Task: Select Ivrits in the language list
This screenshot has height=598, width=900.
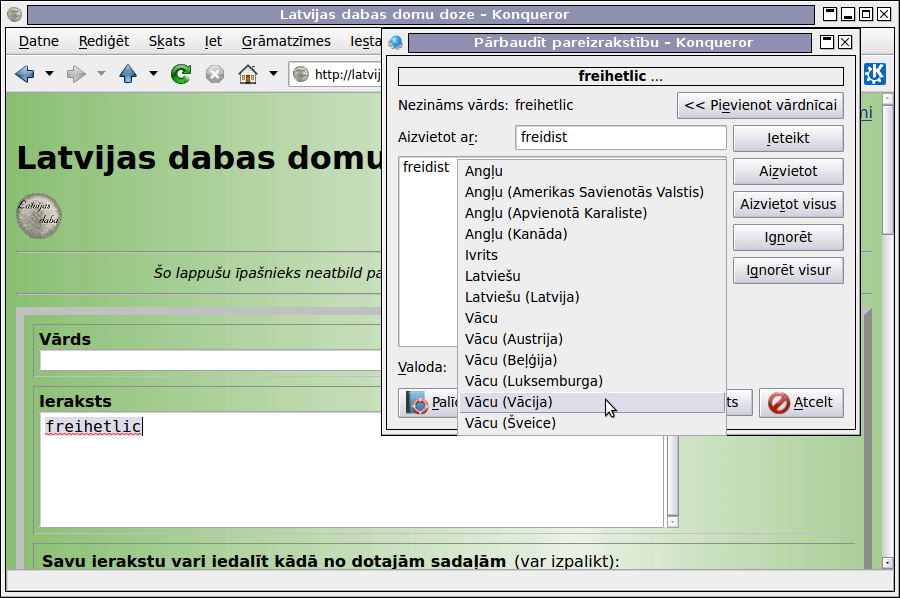Action: [x=591, y=255]
